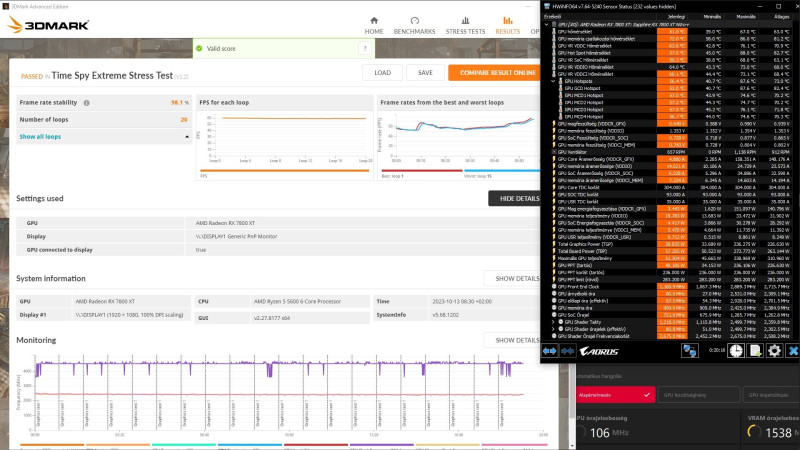Compare result online

(494, 72)
